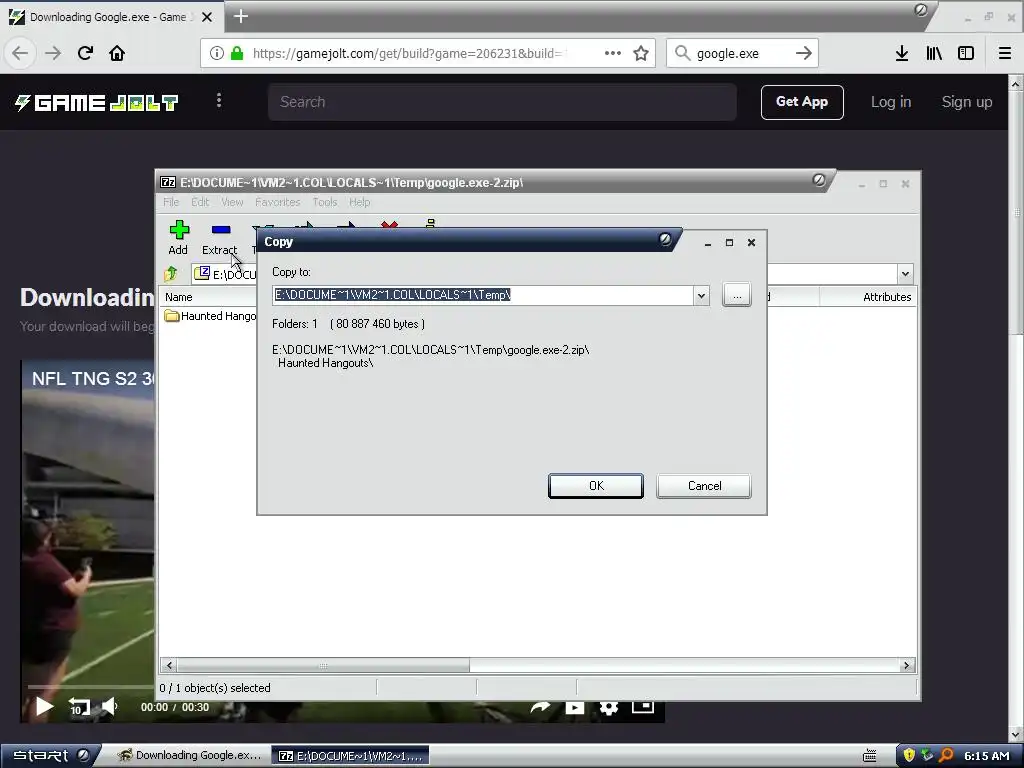Open the Firefox Library
Screen dimensions: 1024x768
point(934,53)
